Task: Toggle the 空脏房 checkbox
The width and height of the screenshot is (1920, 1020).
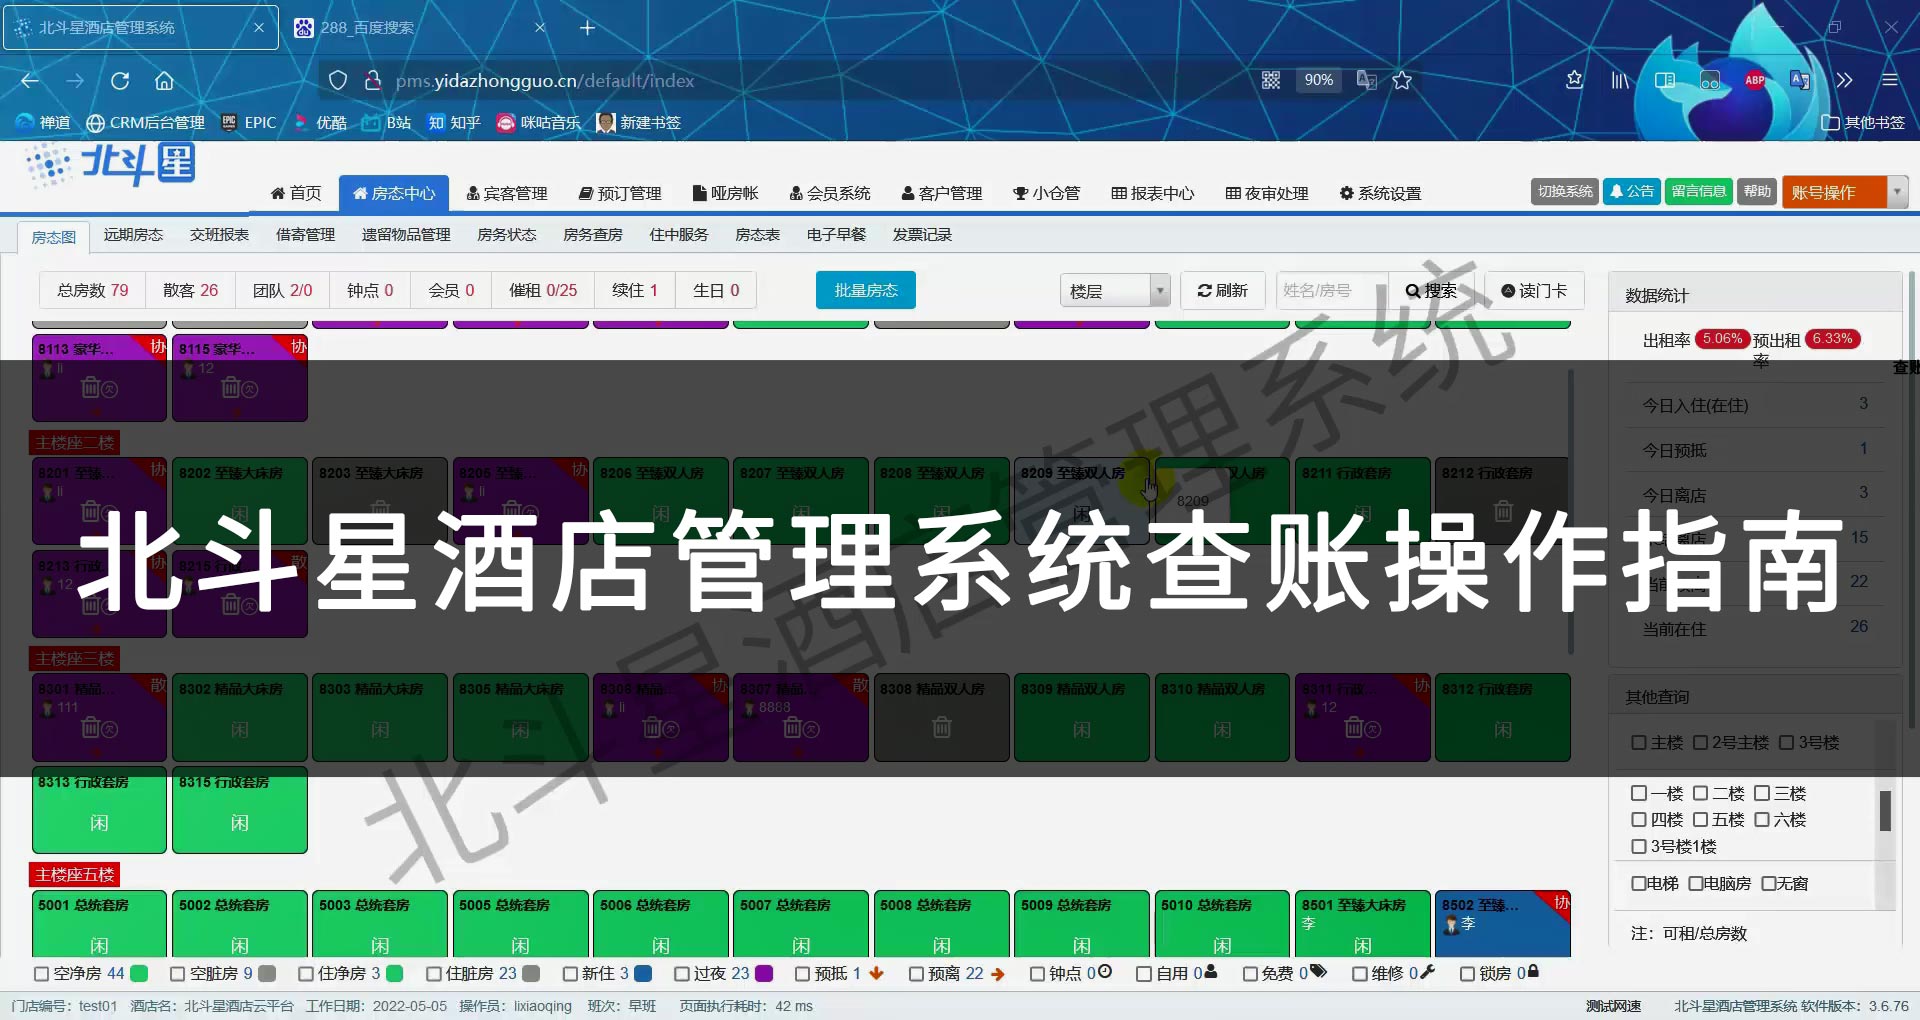Action: (x=177, y=973)
